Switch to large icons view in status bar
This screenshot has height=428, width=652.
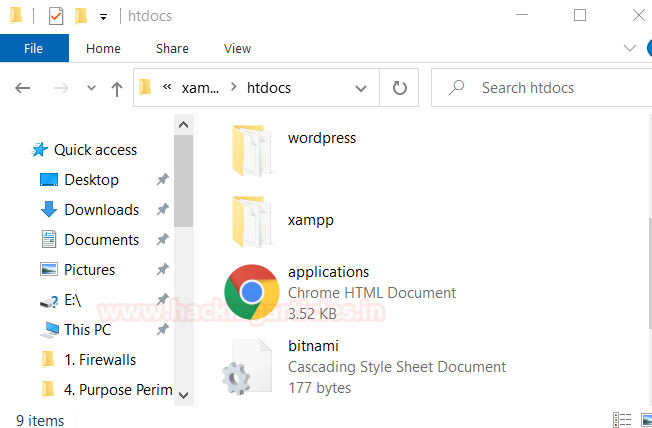[642, 420]
